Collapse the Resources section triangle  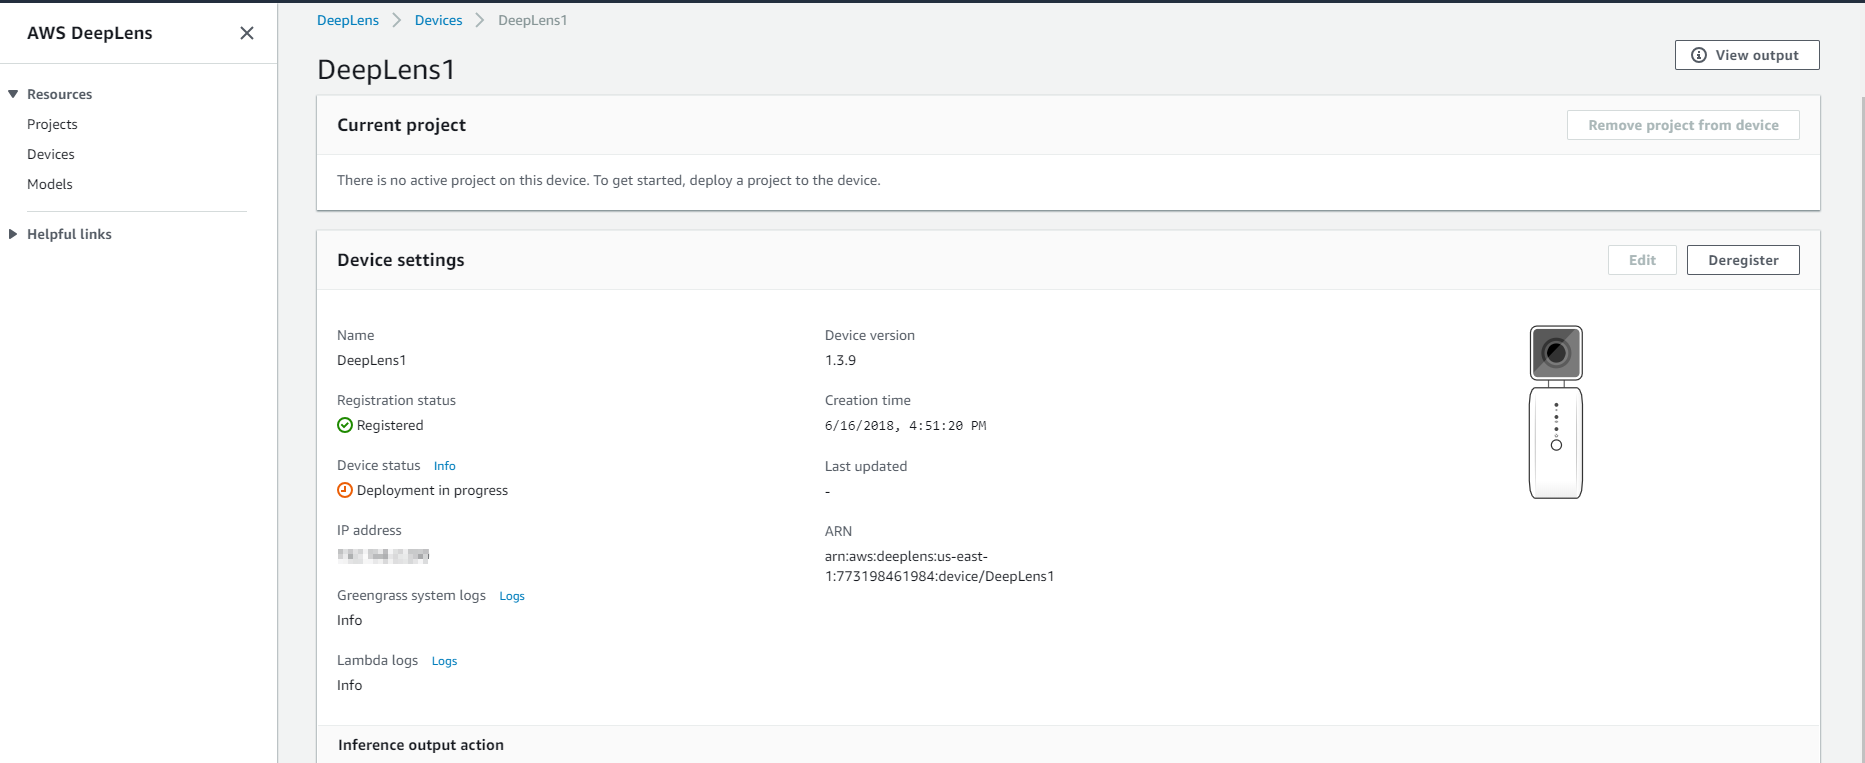13,94
